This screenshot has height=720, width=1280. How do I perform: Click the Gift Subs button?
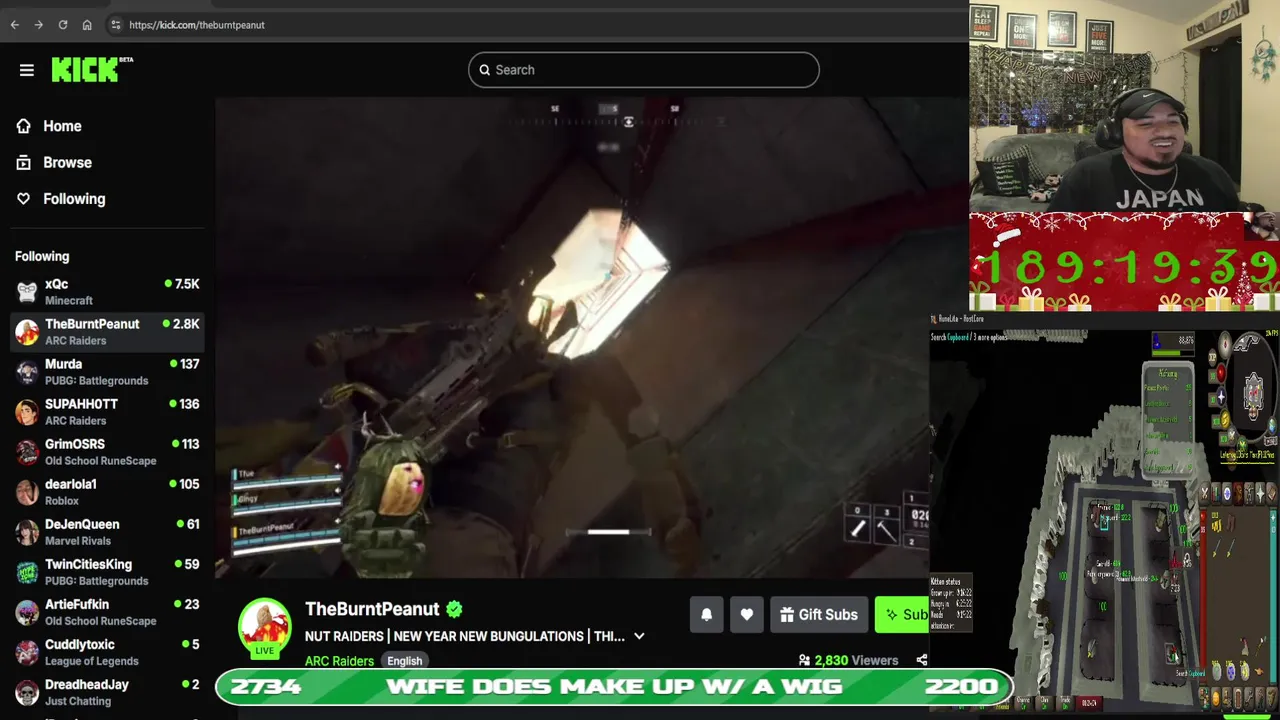819,615
